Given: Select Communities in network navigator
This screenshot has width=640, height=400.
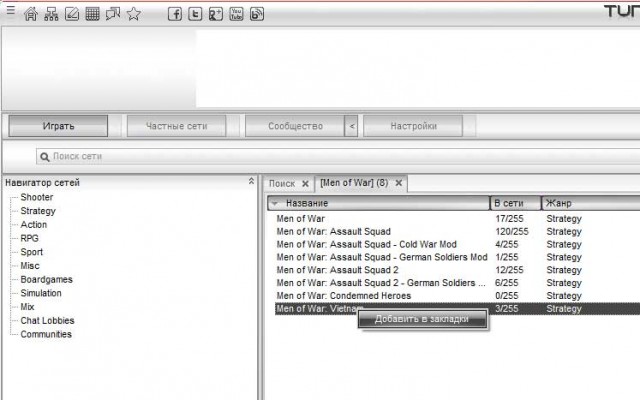Looking at the screenshot, I should click(46, 334).
